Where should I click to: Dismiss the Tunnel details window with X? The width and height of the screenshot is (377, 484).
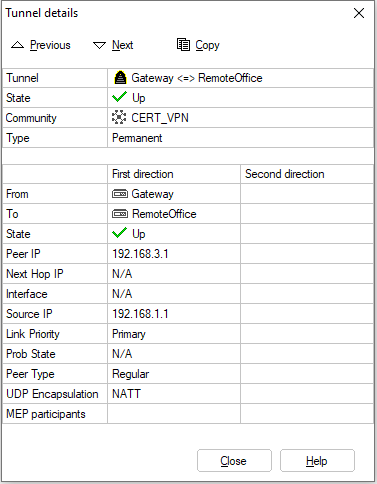(x=359, y=13)
